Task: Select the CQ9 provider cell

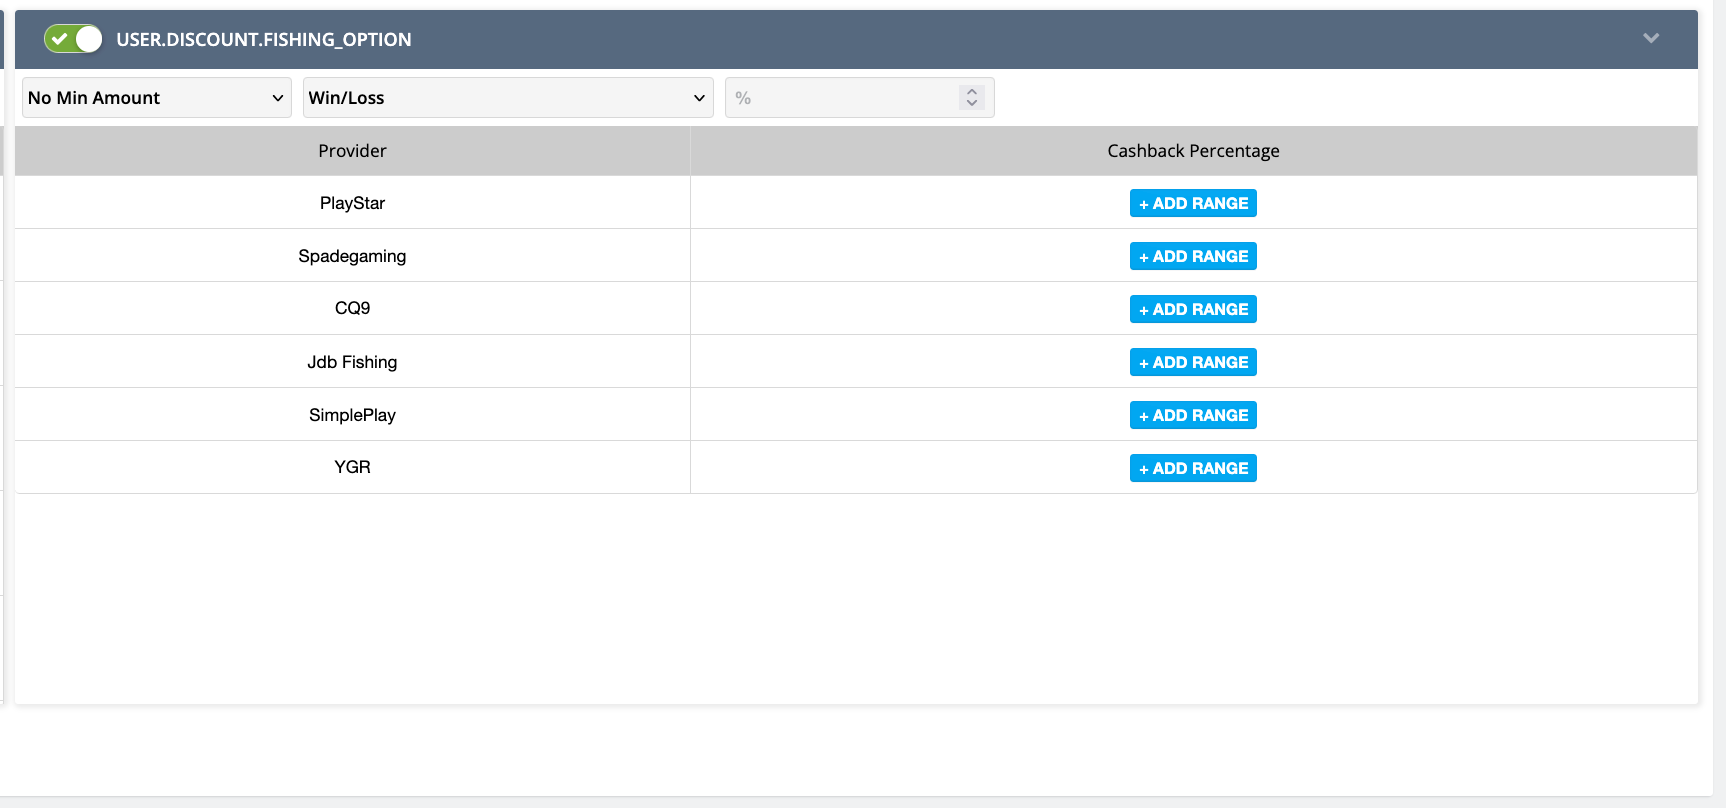Action: [x=352, y=308]
